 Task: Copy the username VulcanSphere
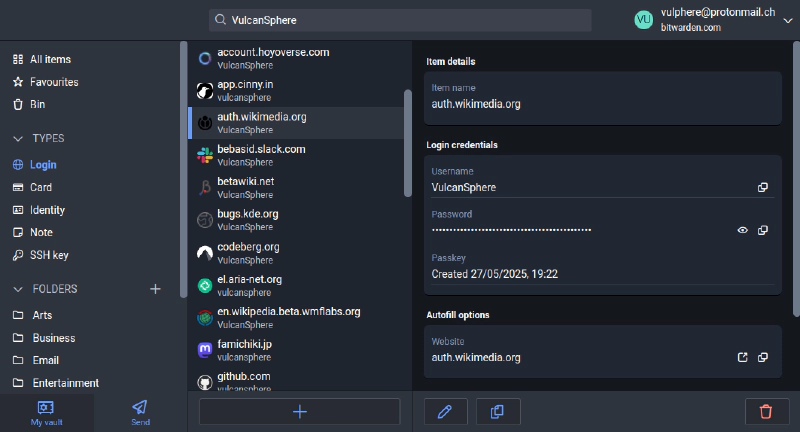pos(763,187)
